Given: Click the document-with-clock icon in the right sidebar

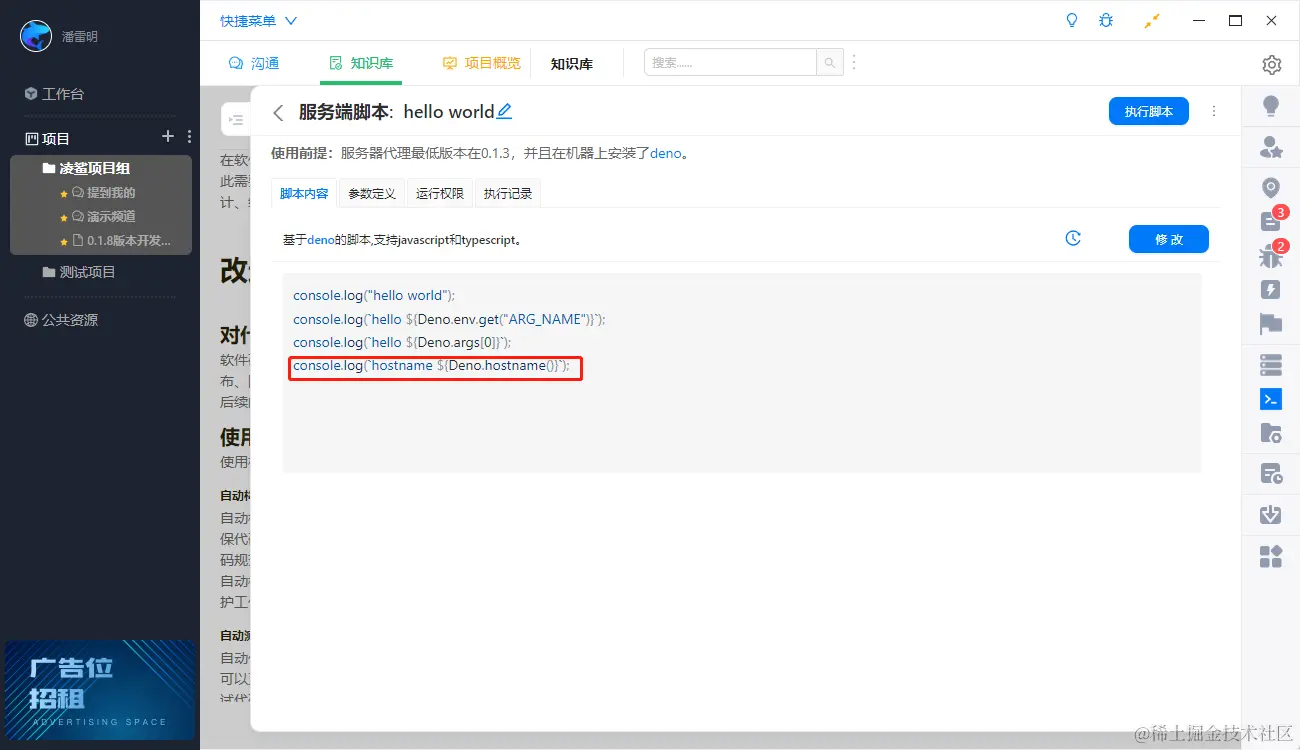Looking at the screenshot, I should (1271, 474).
